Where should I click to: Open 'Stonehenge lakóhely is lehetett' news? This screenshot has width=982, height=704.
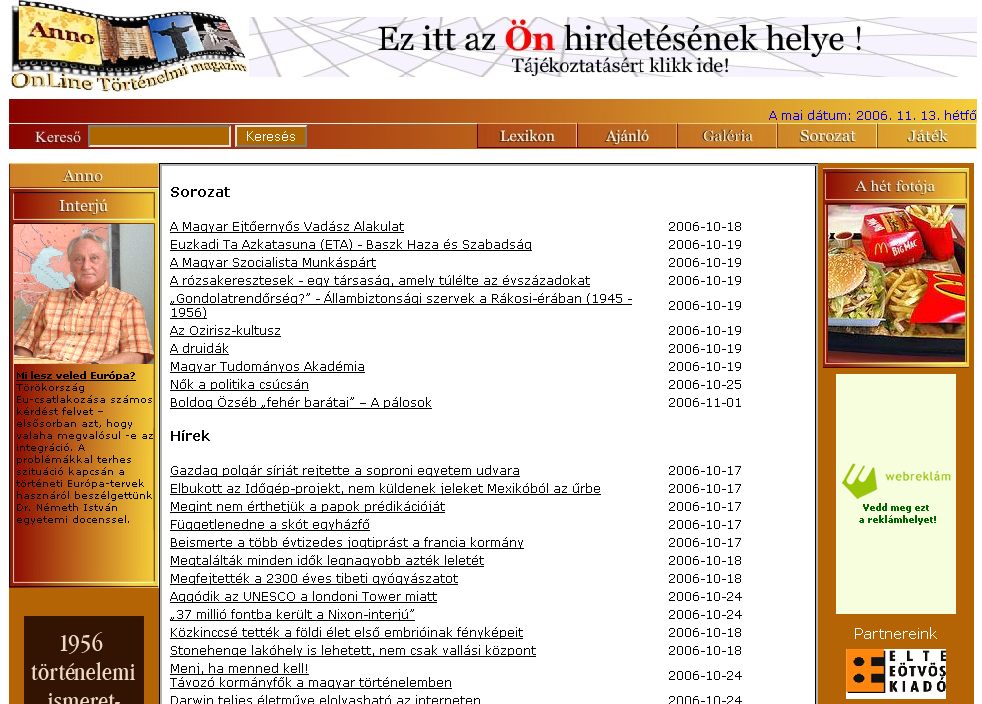click(x=353, y=652)
